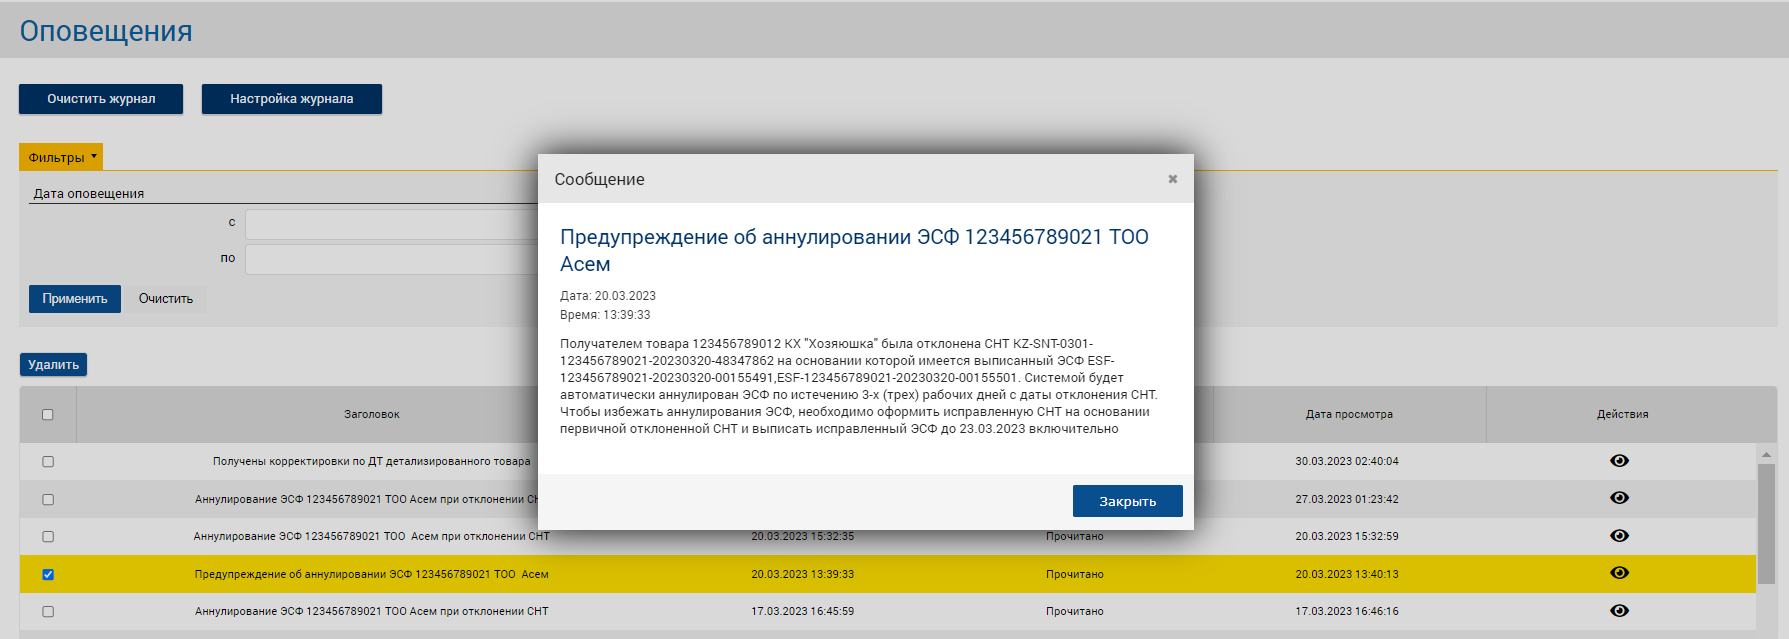The height and width of the screenshot is (639, 1789).
Task: View notification dated 27.03.2023 01:23:42
Action: point(1619,498)
